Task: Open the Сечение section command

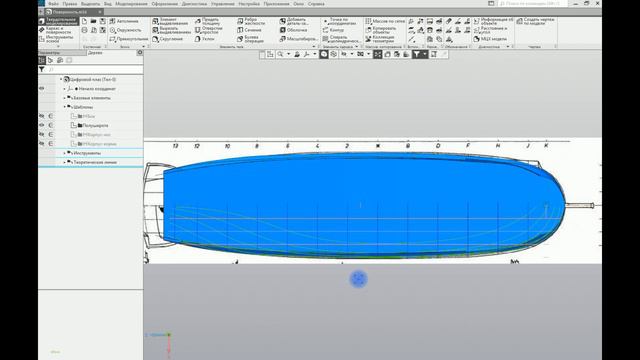Action: pos(249,30)
